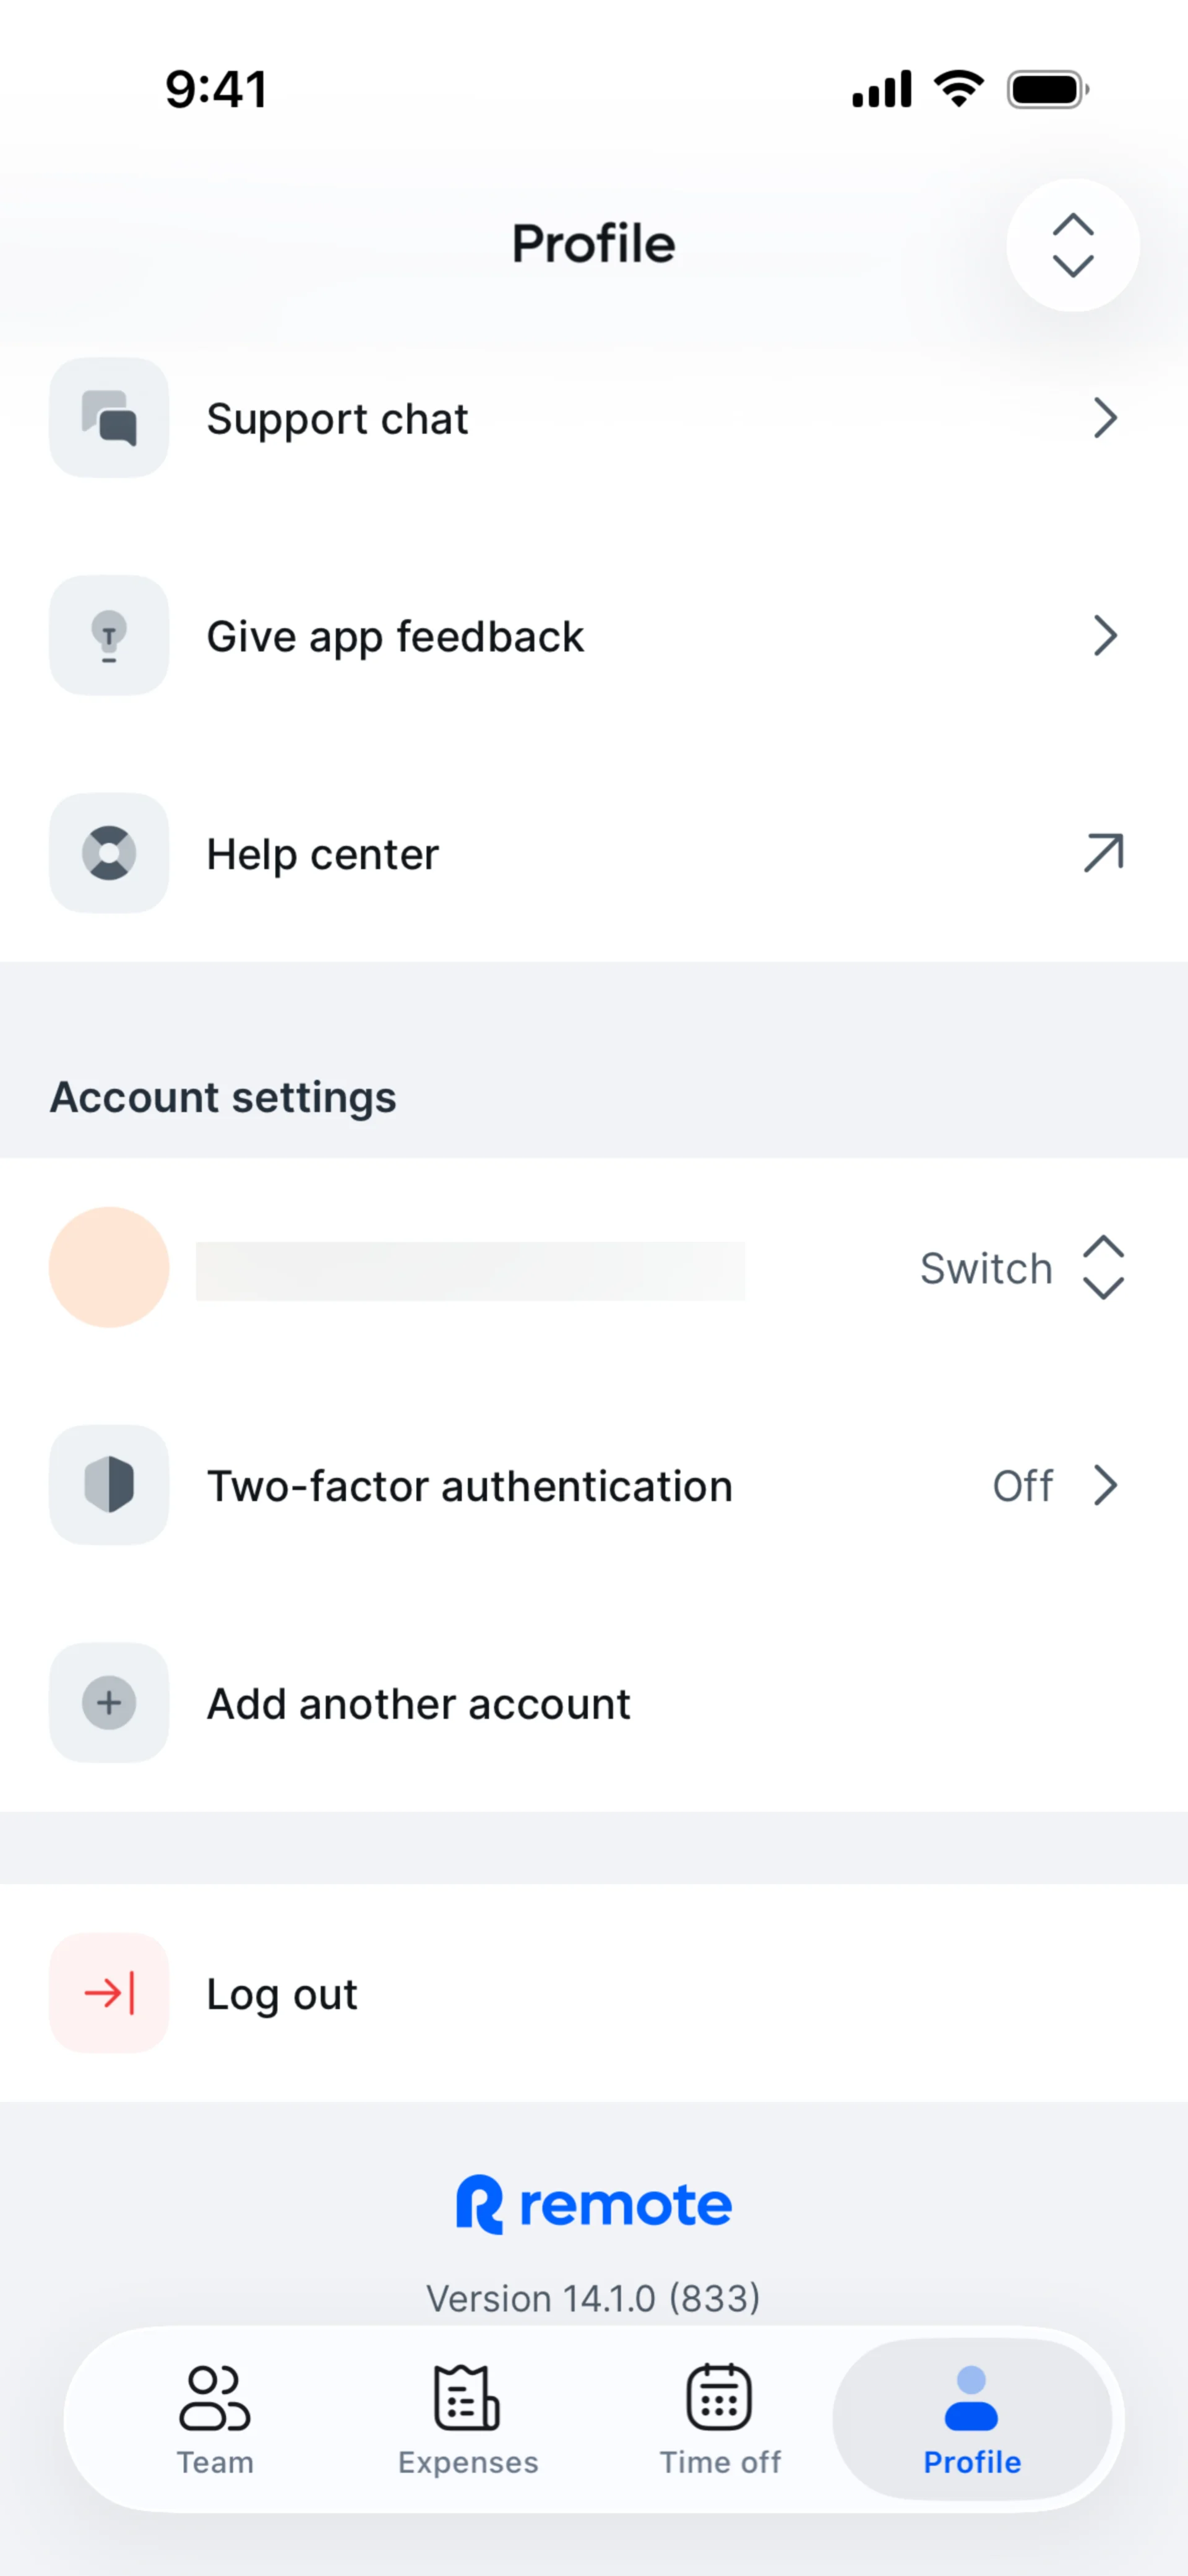Expand the account switcher at top right

(1072, 245)
